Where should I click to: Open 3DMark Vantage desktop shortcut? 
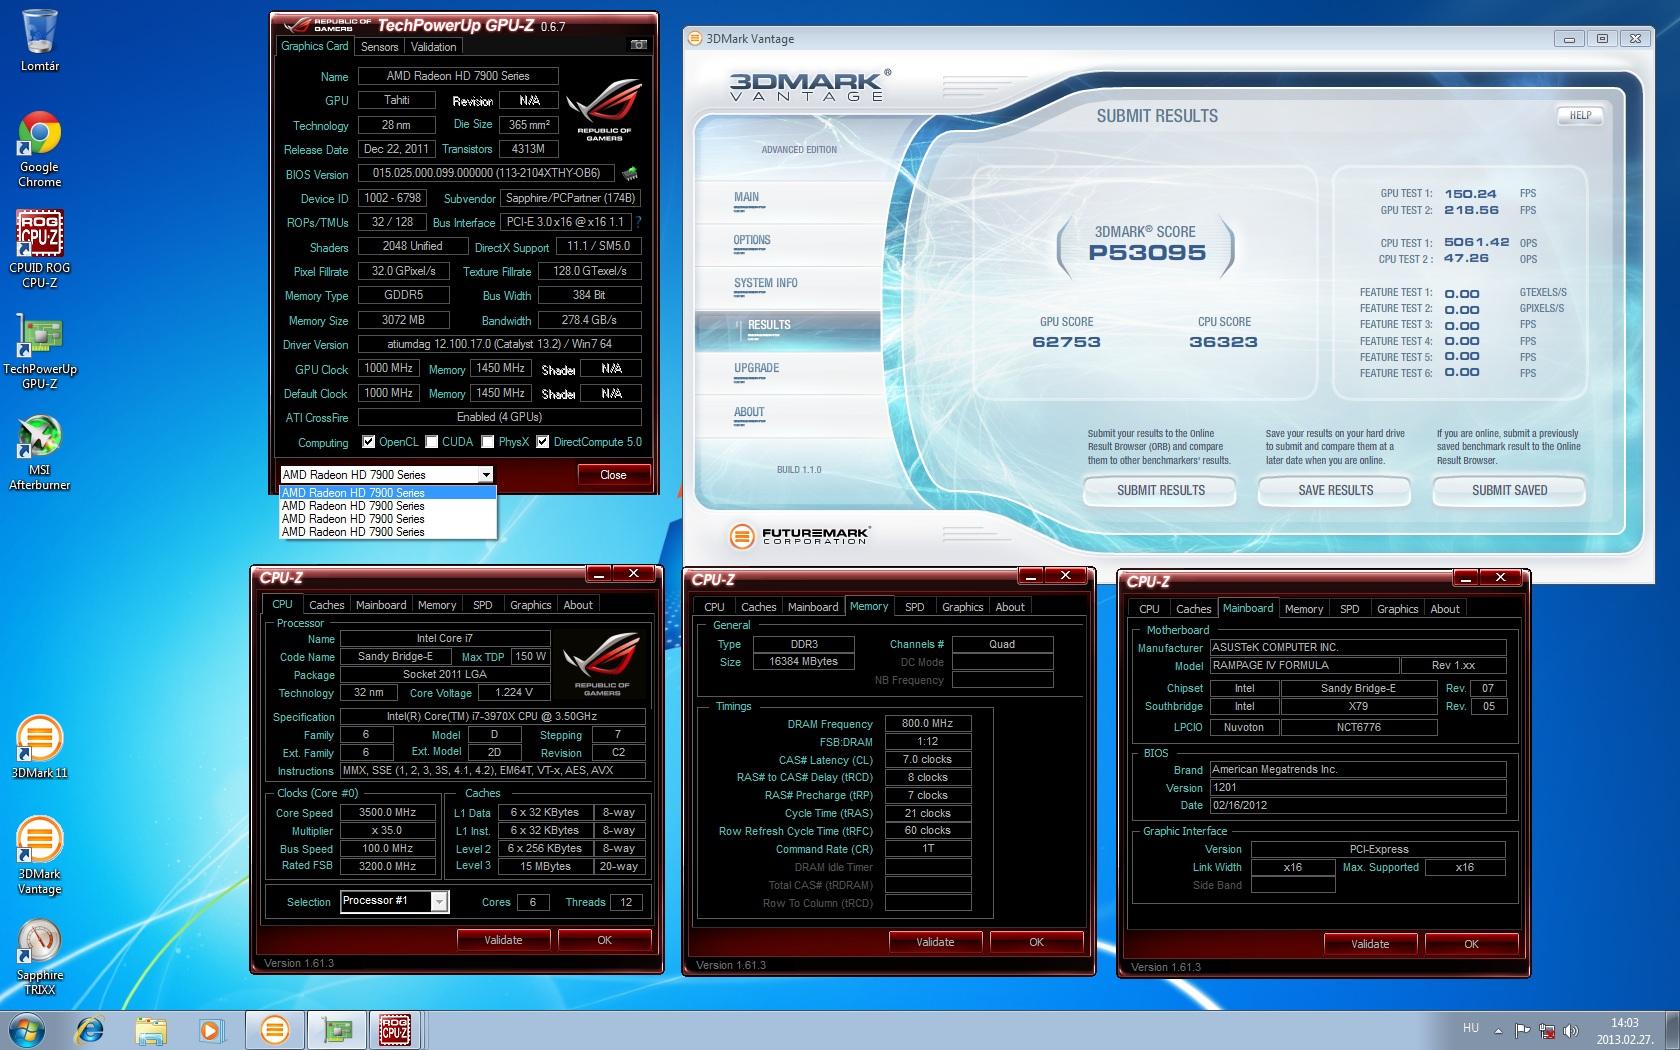pos(40,855)
